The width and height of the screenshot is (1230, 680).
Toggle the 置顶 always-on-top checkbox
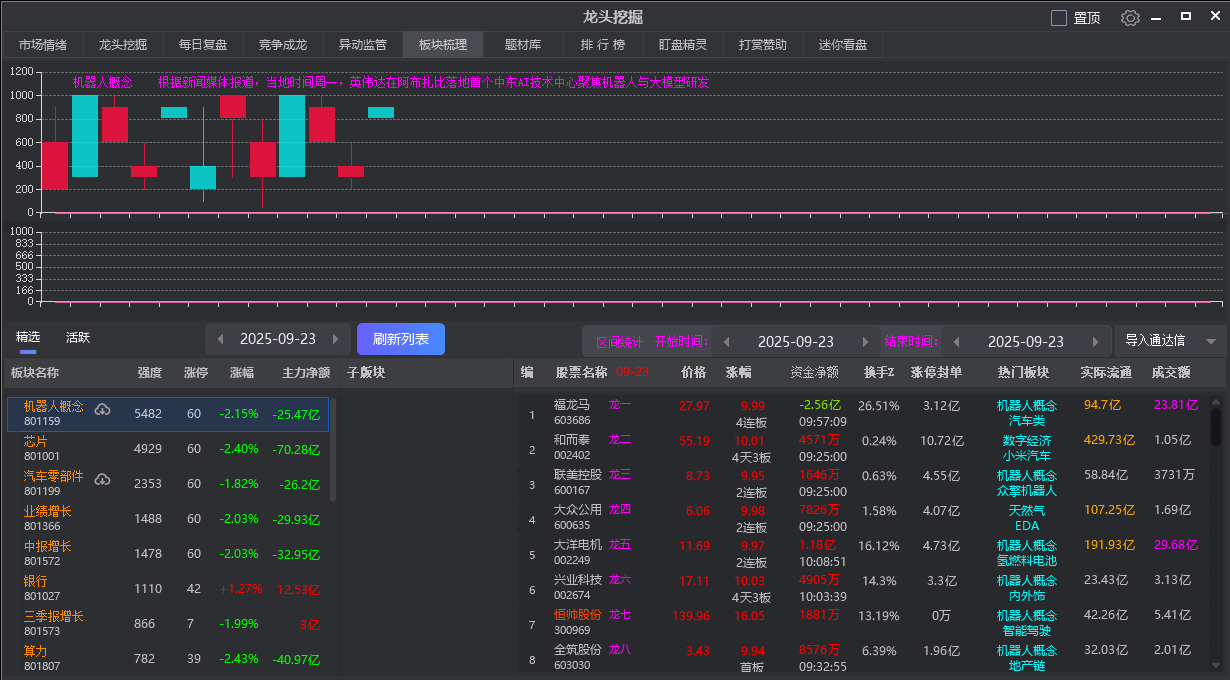coord(1059,18)
